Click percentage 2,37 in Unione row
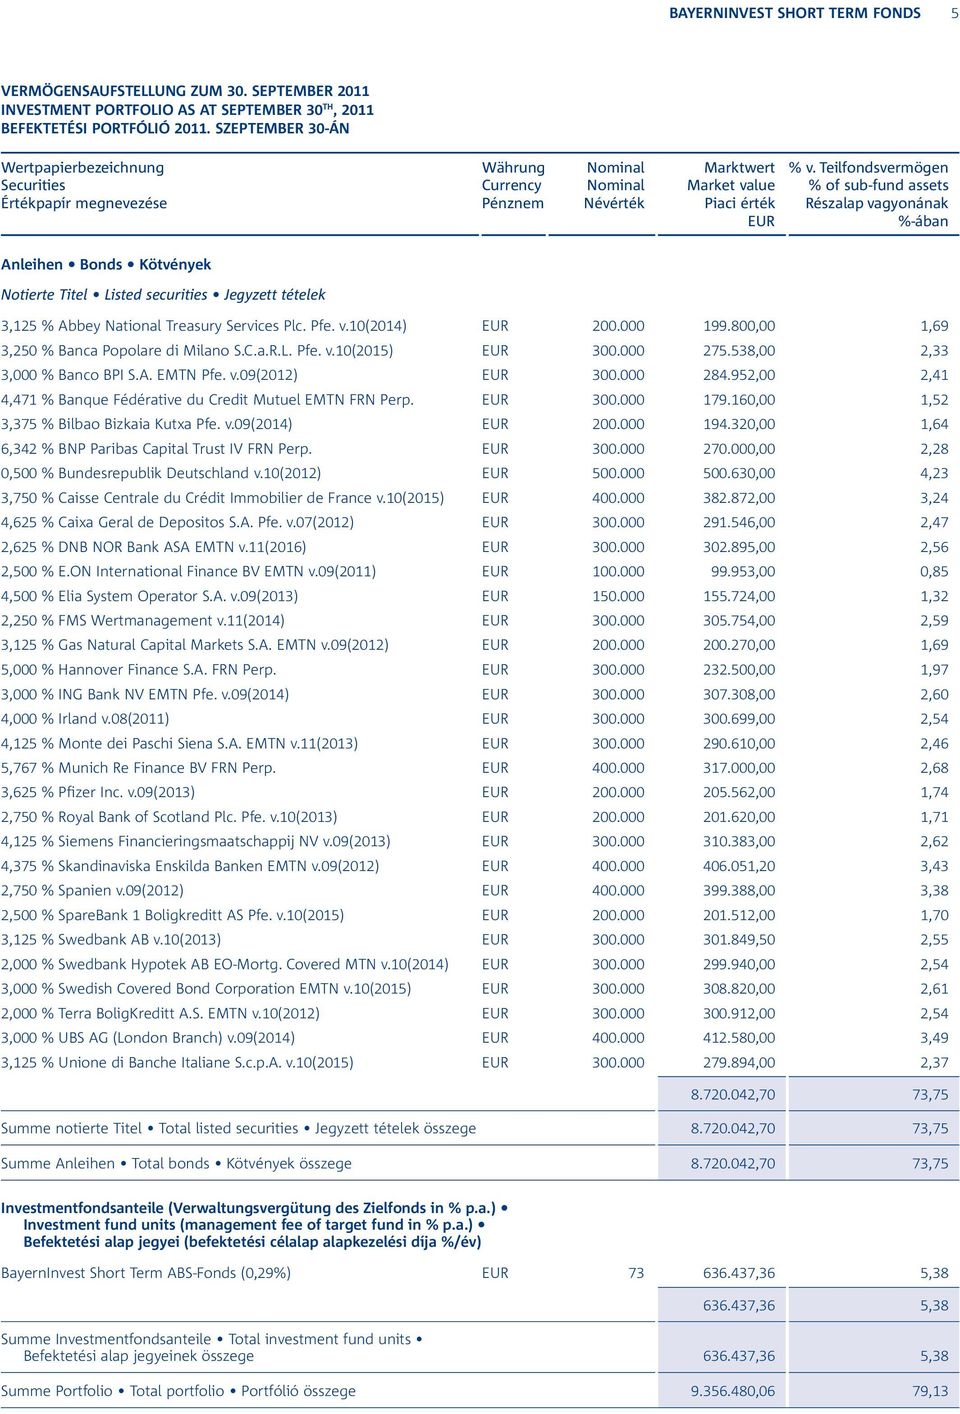960x1414 pixels. coord(934,1061)
